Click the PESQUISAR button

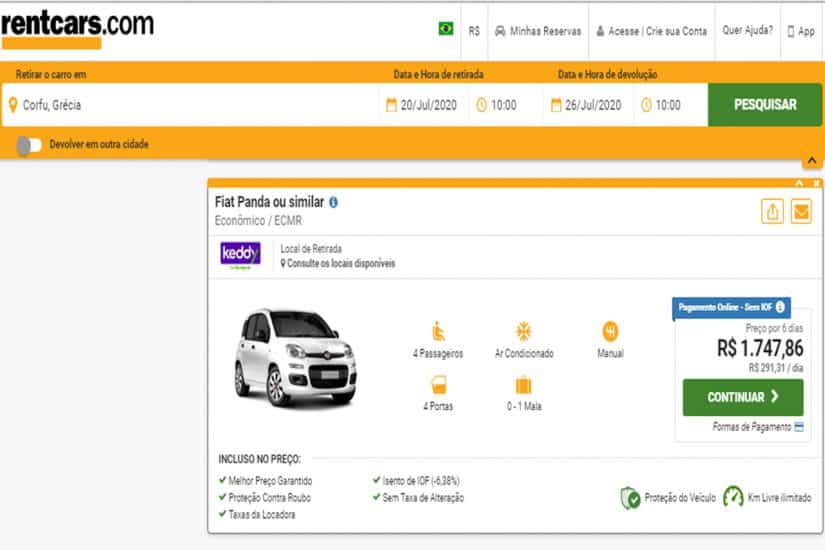(x=764, y=105)
